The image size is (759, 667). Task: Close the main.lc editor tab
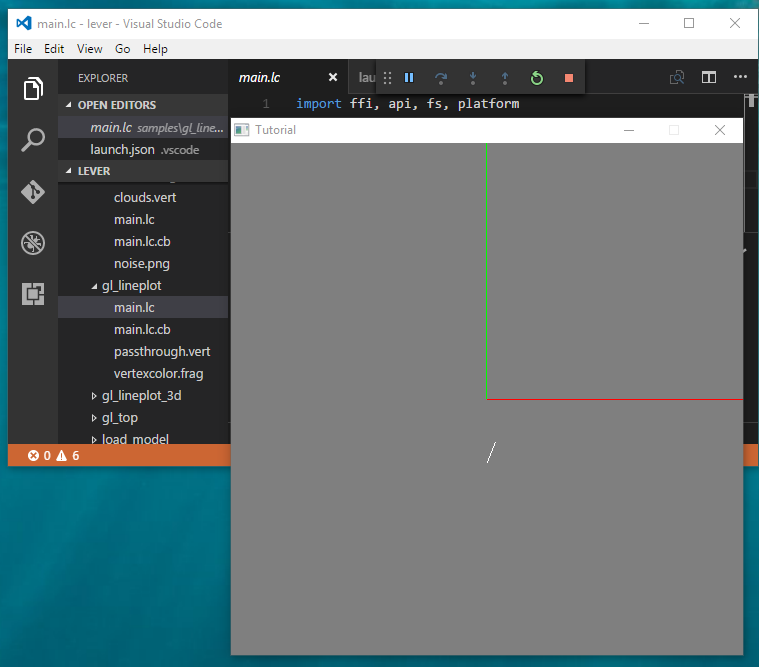[333, 77]
